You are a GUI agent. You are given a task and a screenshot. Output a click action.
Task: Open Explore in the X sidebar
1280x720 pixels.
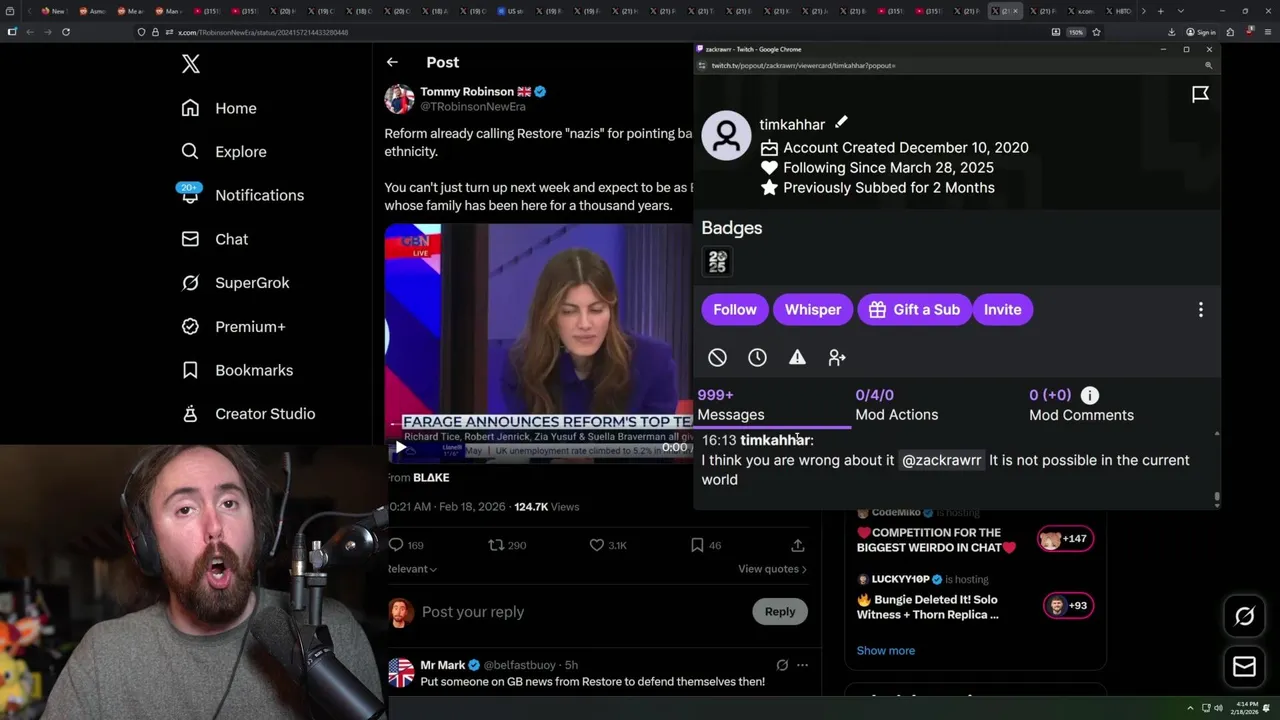pyautogui.click(x=224, y=152)
